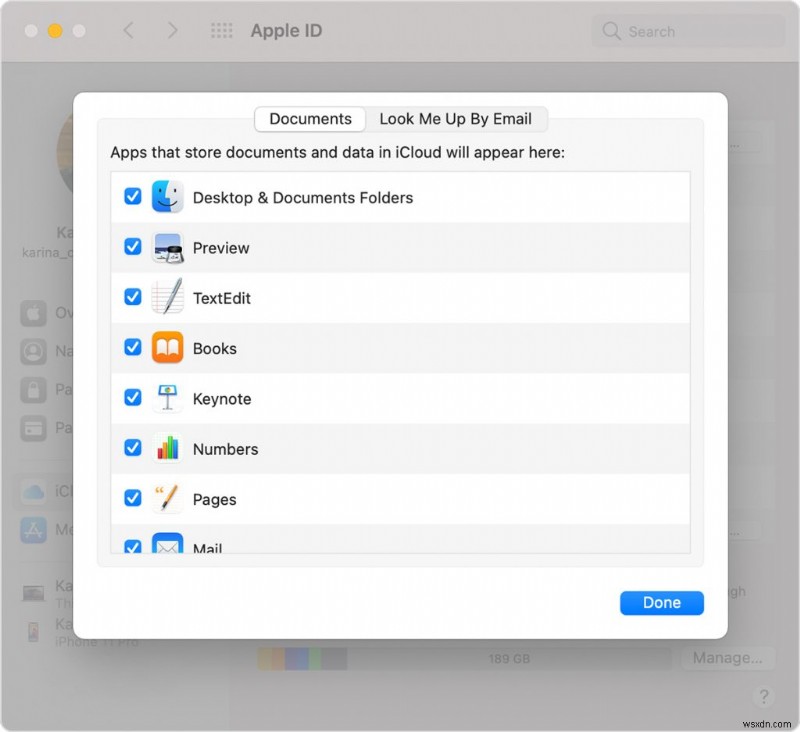Select the Preview app icon
This screenshot has height=732, width=800.
[166, 247]
